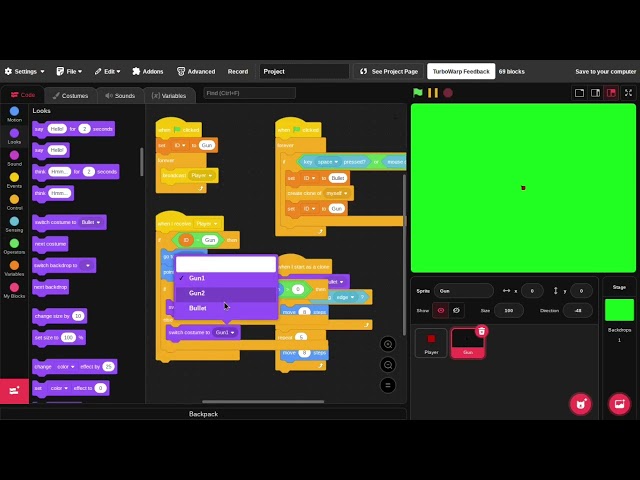Click the Find (Ctrl+F) search box
640x480 pixels.
click(x=249, y=93)
